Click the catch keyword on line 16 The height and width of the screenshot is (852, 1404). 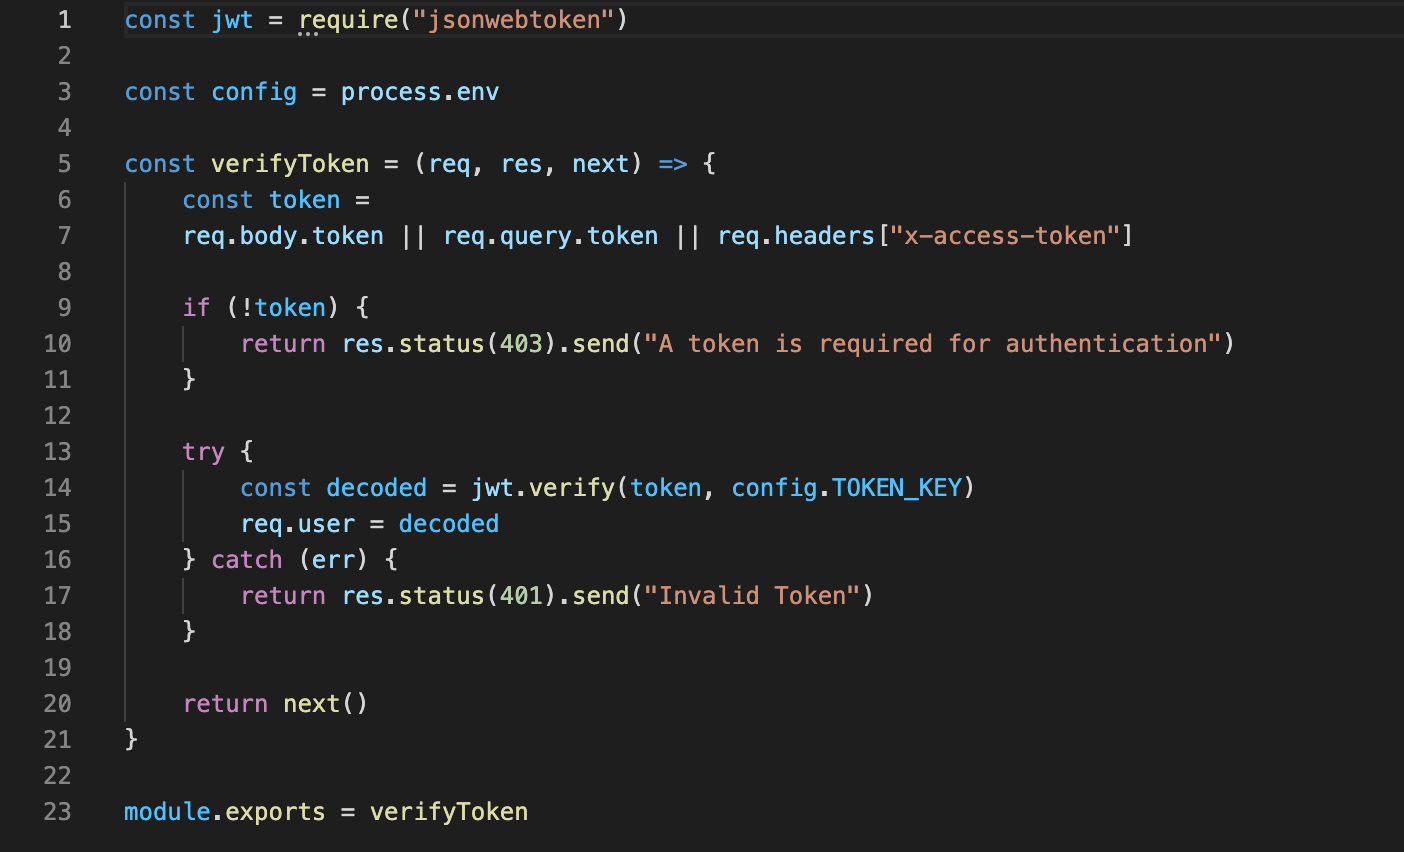pyautogui.click(x=247, y=560)
